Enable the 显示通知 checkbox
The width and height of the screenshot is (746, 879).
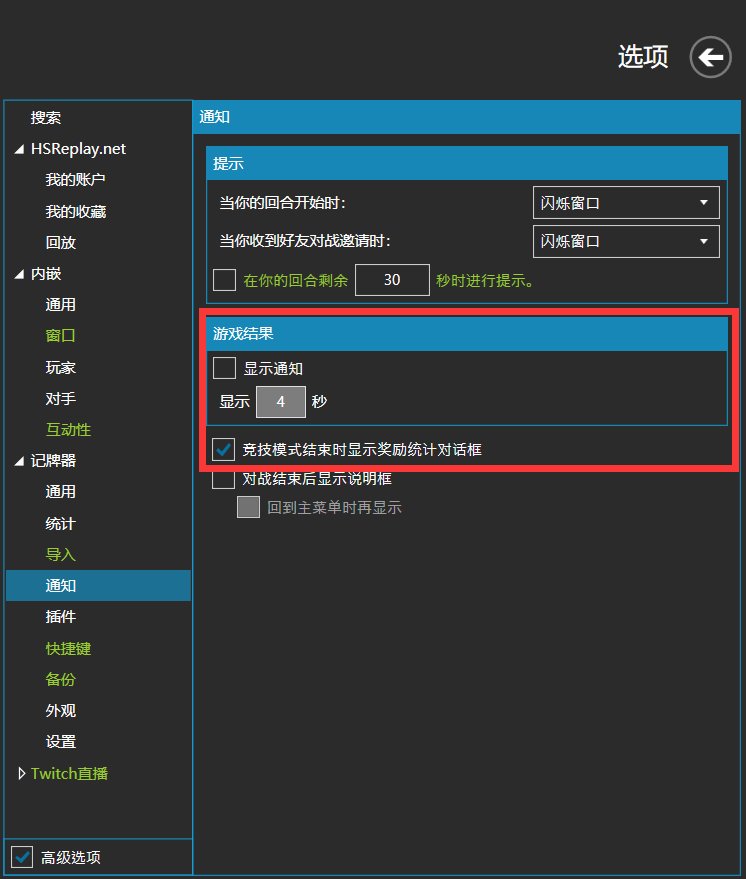click(x=225, y=368)
